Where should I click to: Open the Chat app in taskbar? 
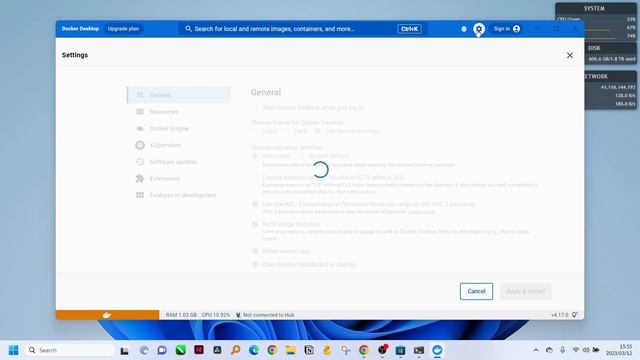(x=162, y=350)
